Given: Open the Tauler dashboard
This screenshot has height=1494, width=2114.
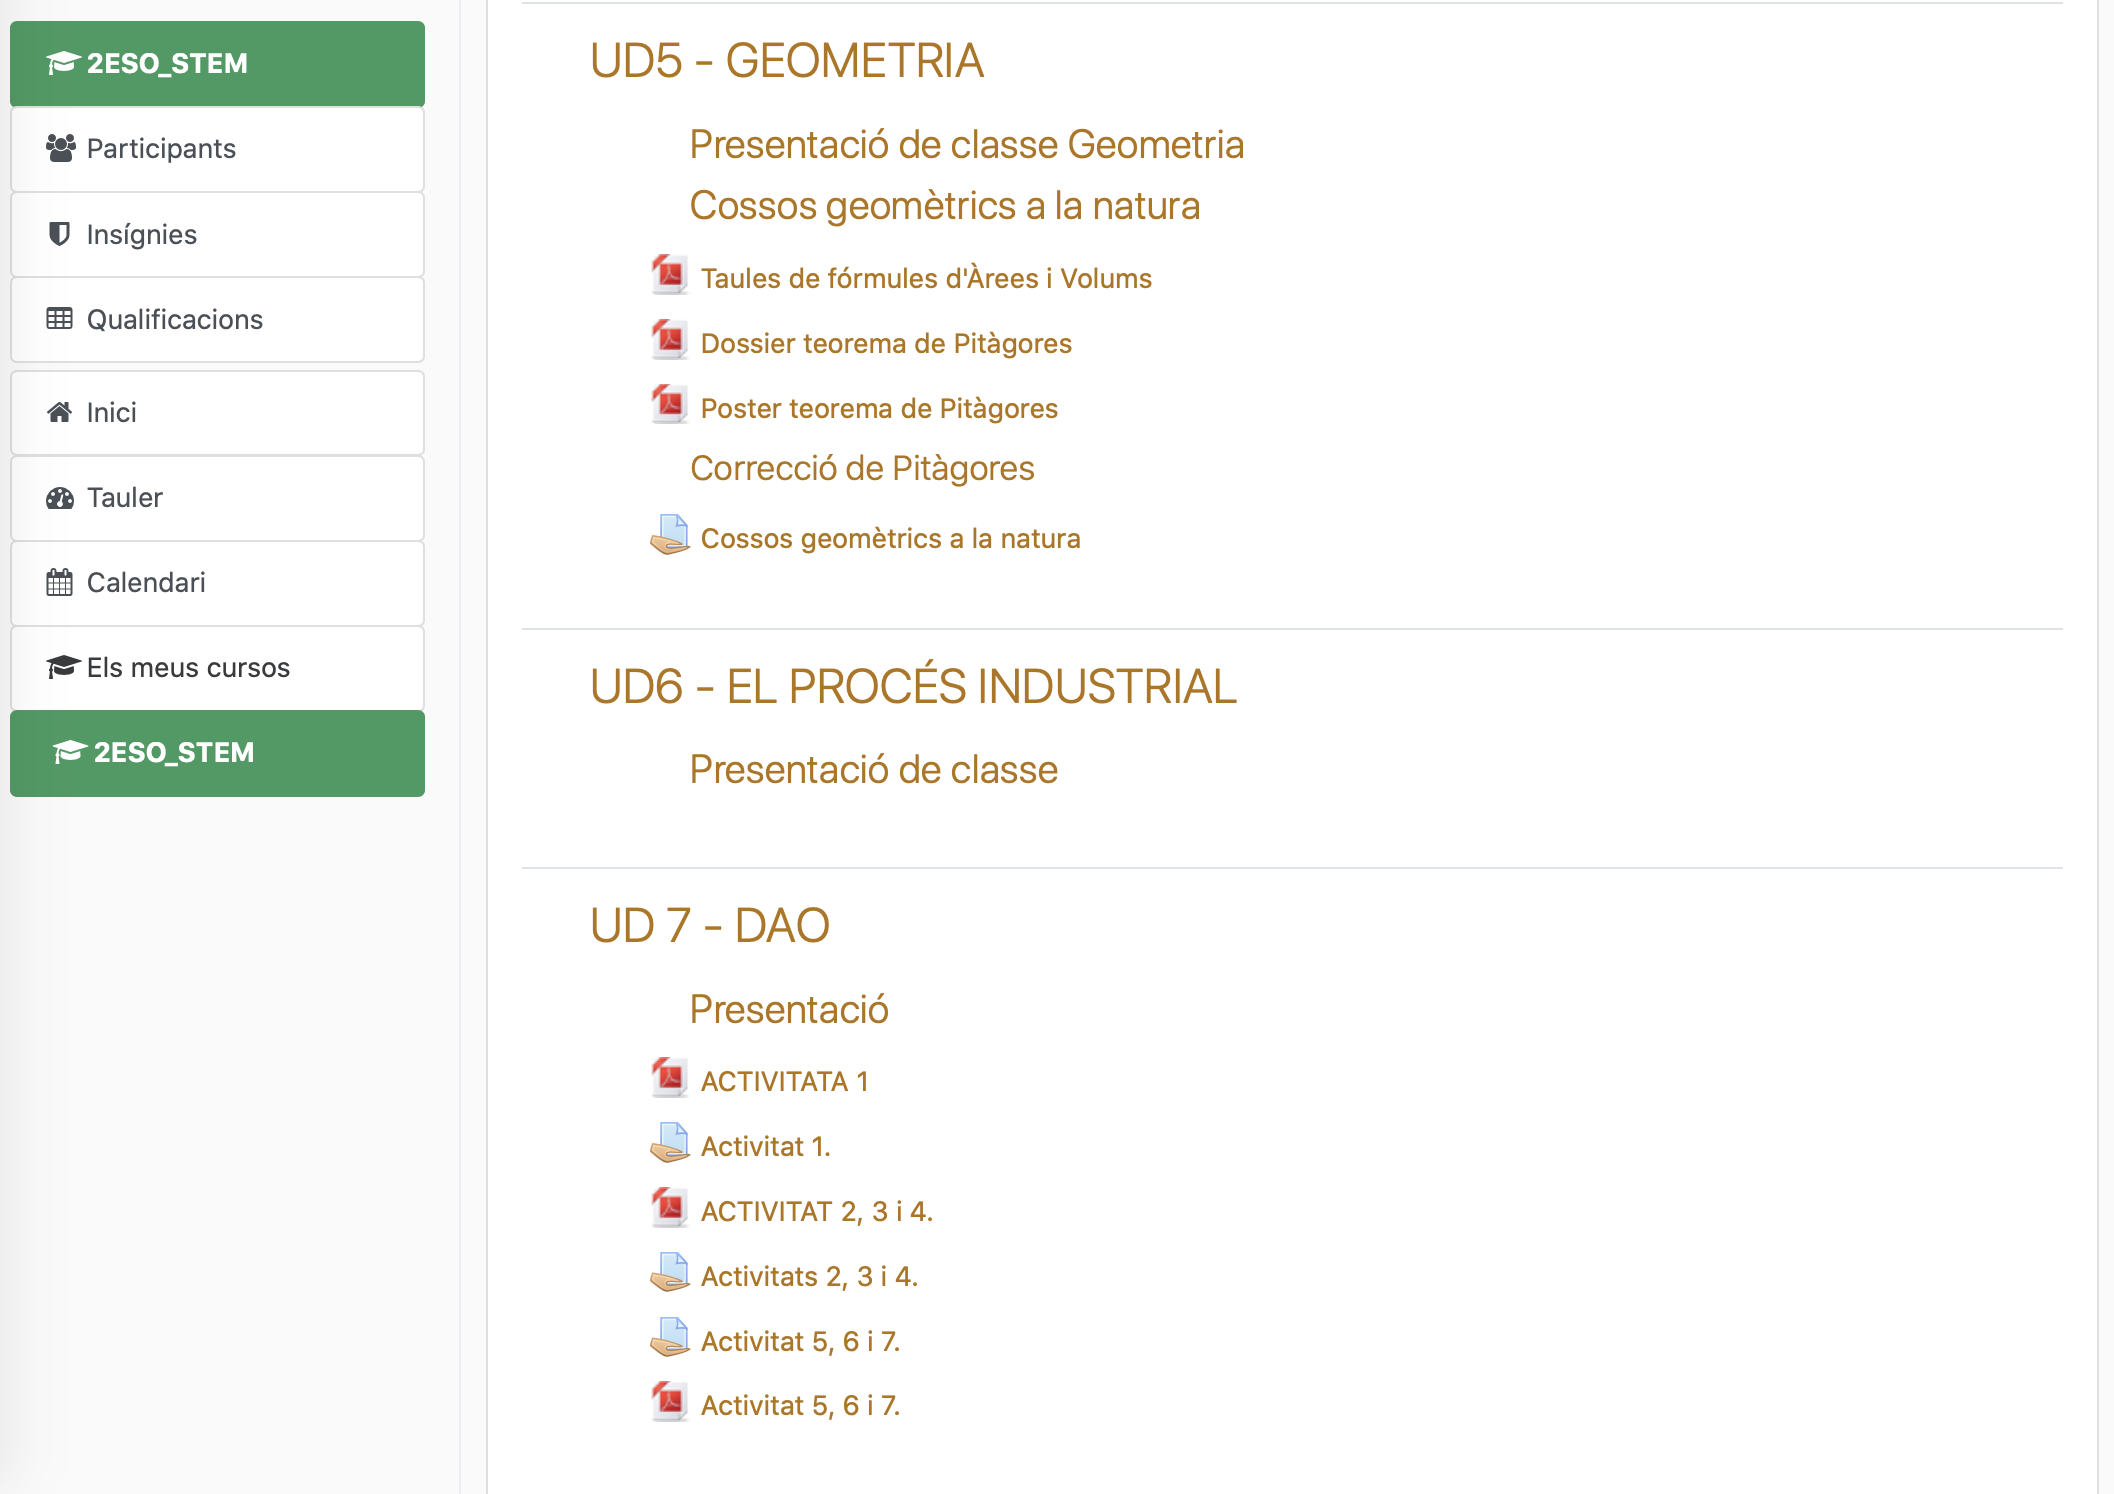Looking at the screenshot, I should (124, 498).
